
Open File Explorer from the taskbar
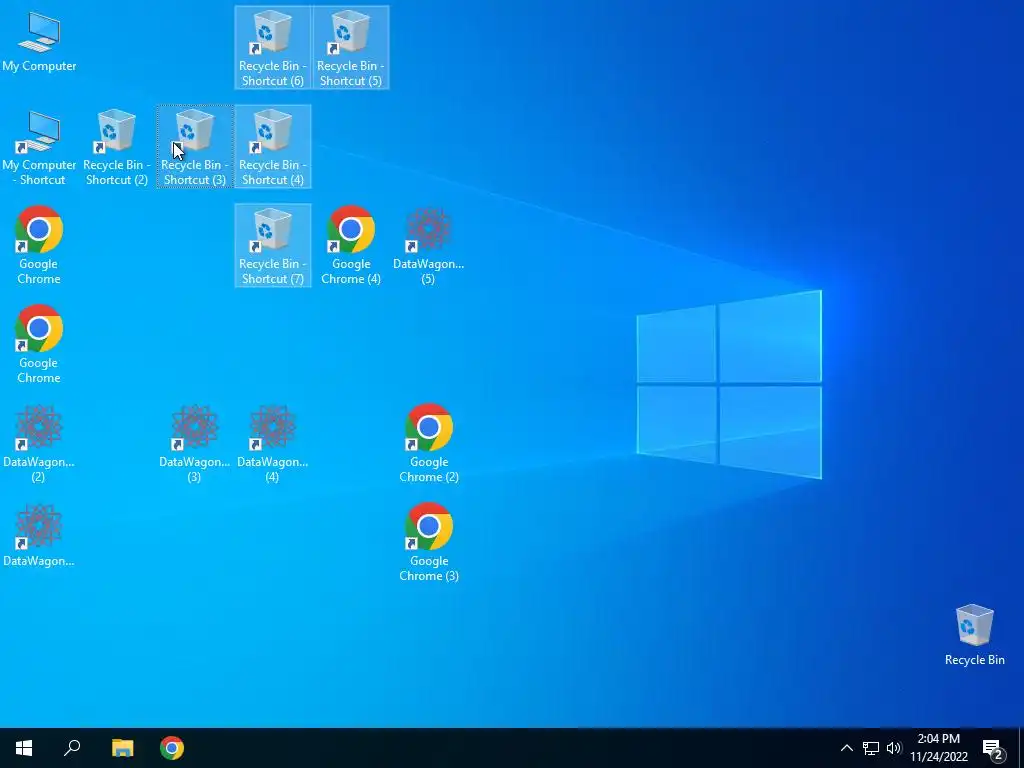tap(122, 748)
